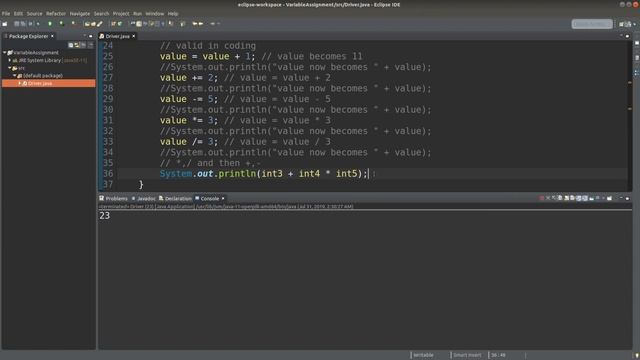Open the Navigate menu
The image size is (640, 360).
(x=80, y=13)
